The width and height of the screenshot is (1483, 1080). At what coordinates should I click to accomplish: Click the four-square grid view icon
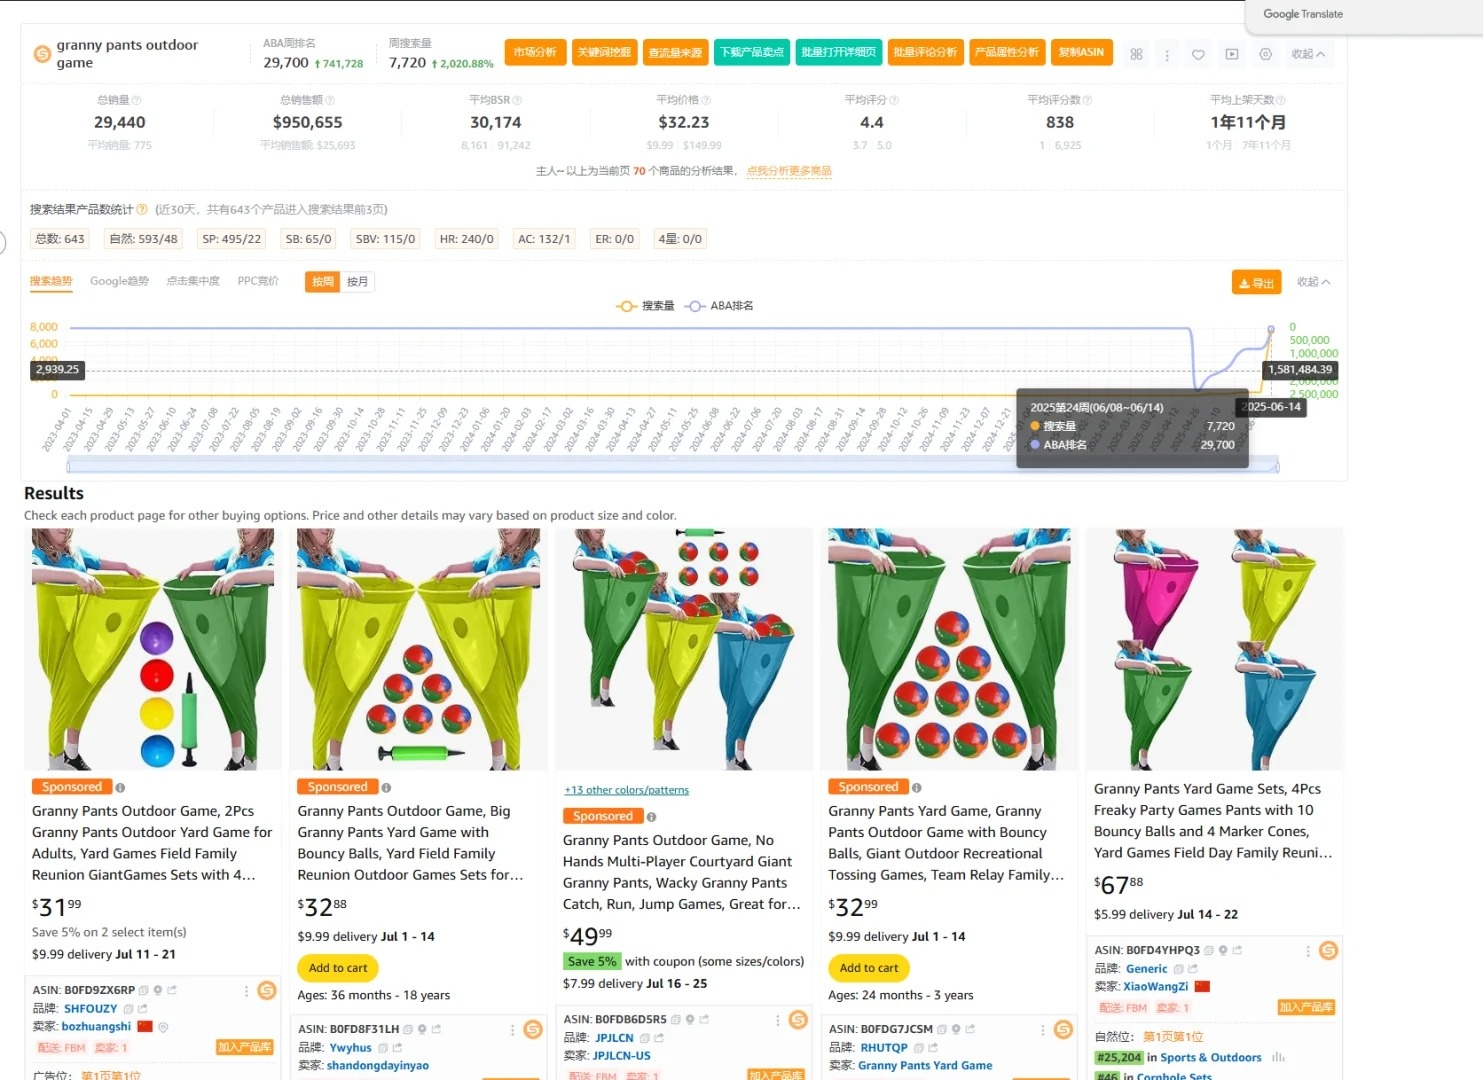(x=1136, y=54)
